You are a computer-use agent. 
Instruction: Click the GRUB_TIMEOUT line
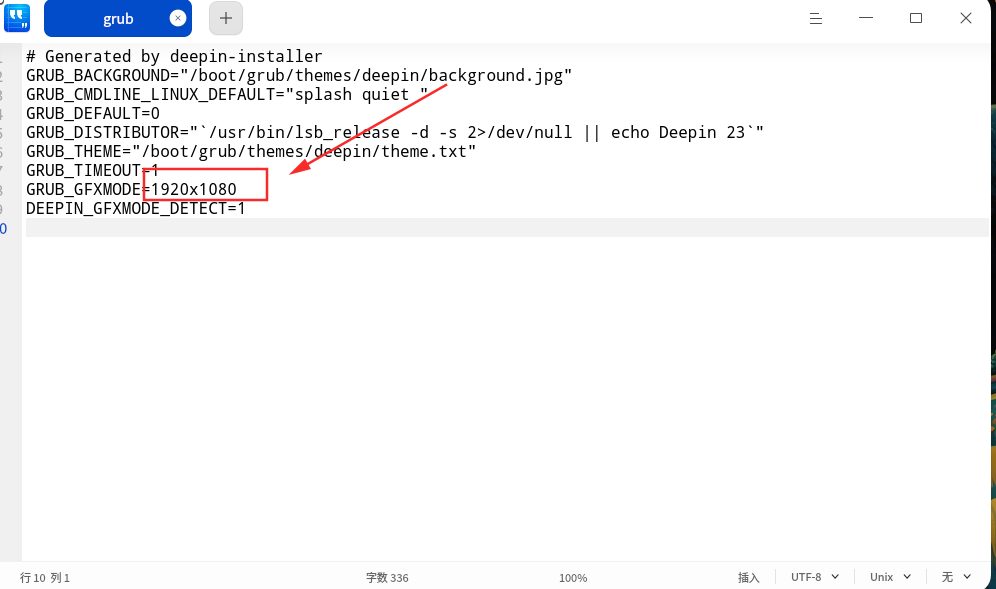[x=92, y=170]
